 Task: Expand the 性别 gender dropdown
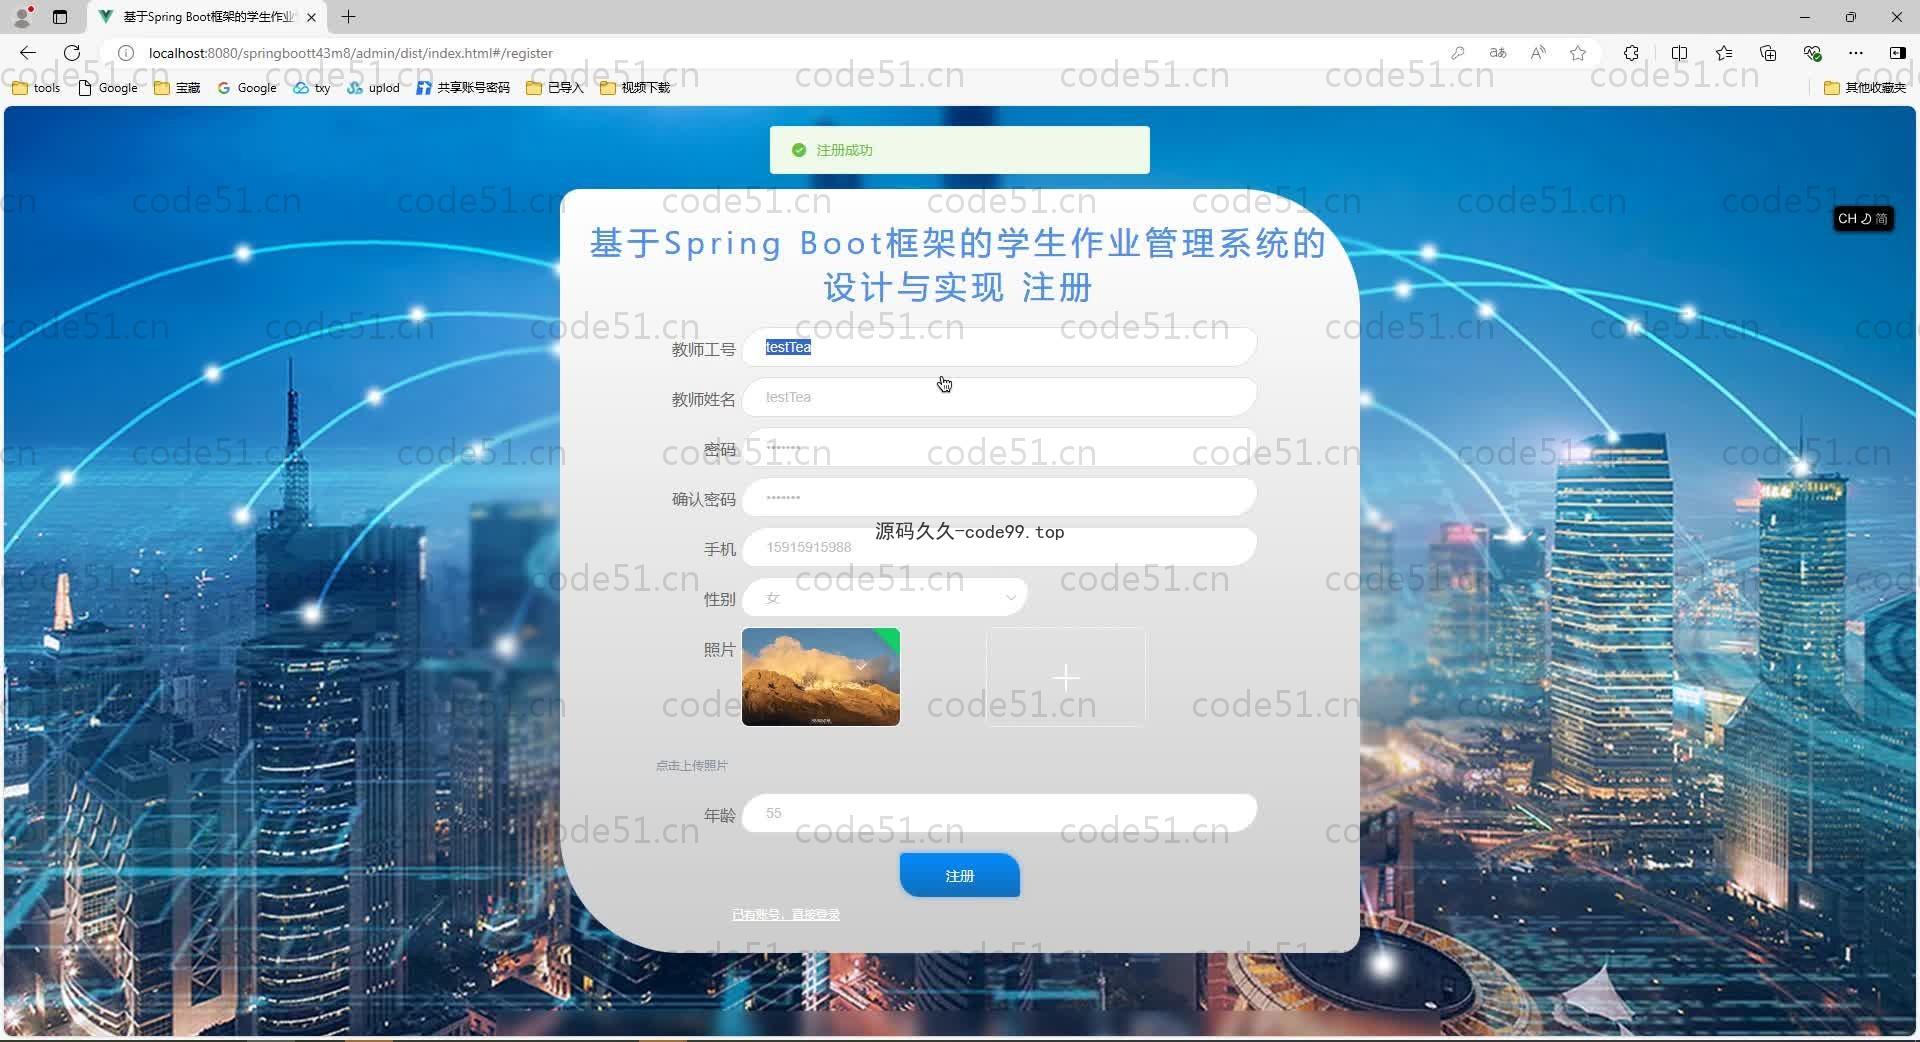click(884, 597)
